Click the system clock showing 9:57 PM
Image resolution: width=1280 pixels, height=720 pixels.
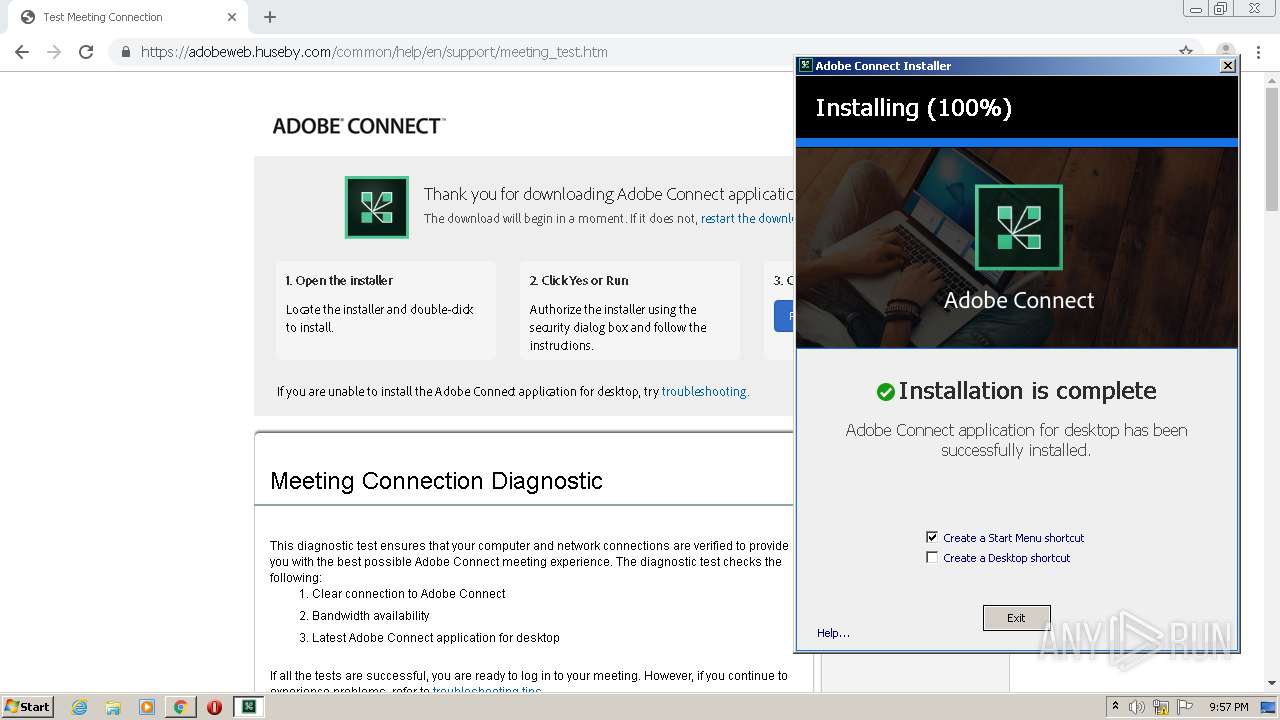click(x=1228, y=707)
